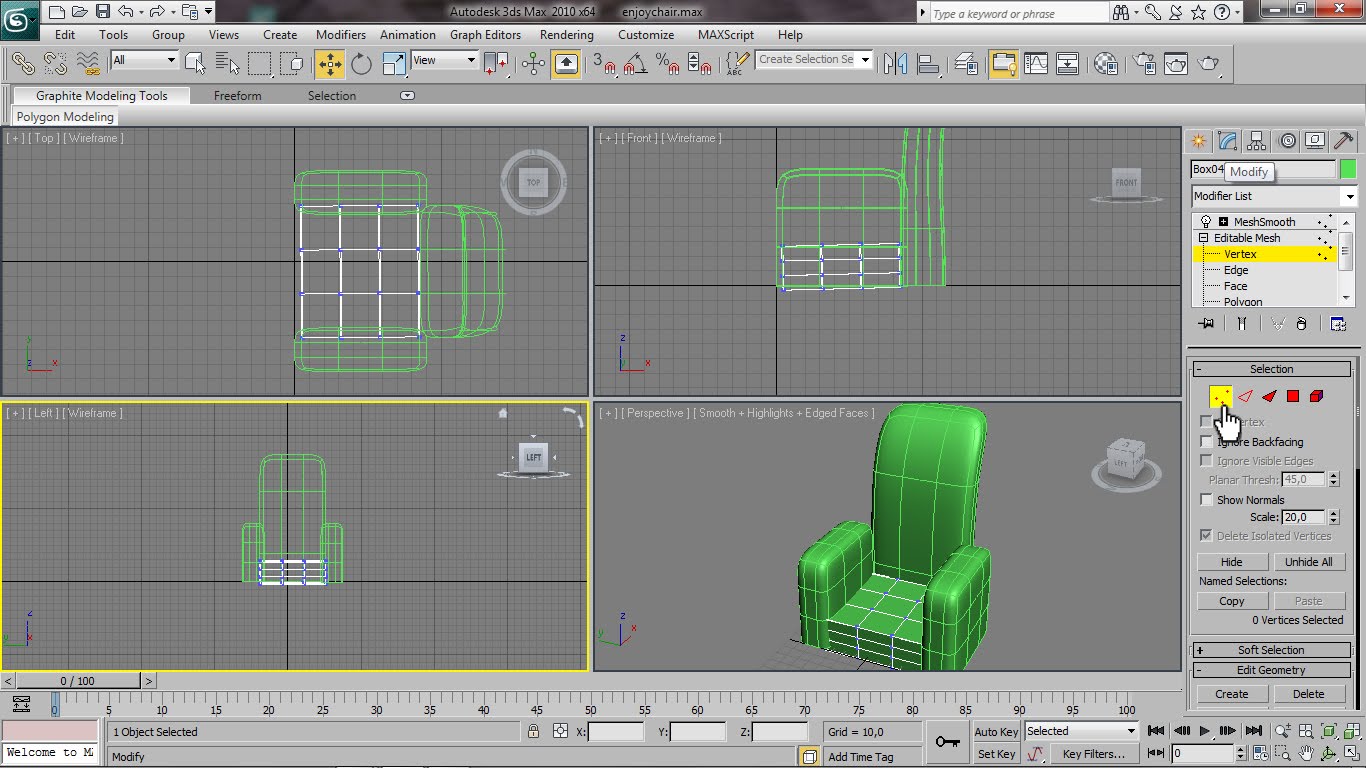Viewport: 1366px width, 768px height.
Task: Click the green object color swatch
Action: tap(1348, 169)
